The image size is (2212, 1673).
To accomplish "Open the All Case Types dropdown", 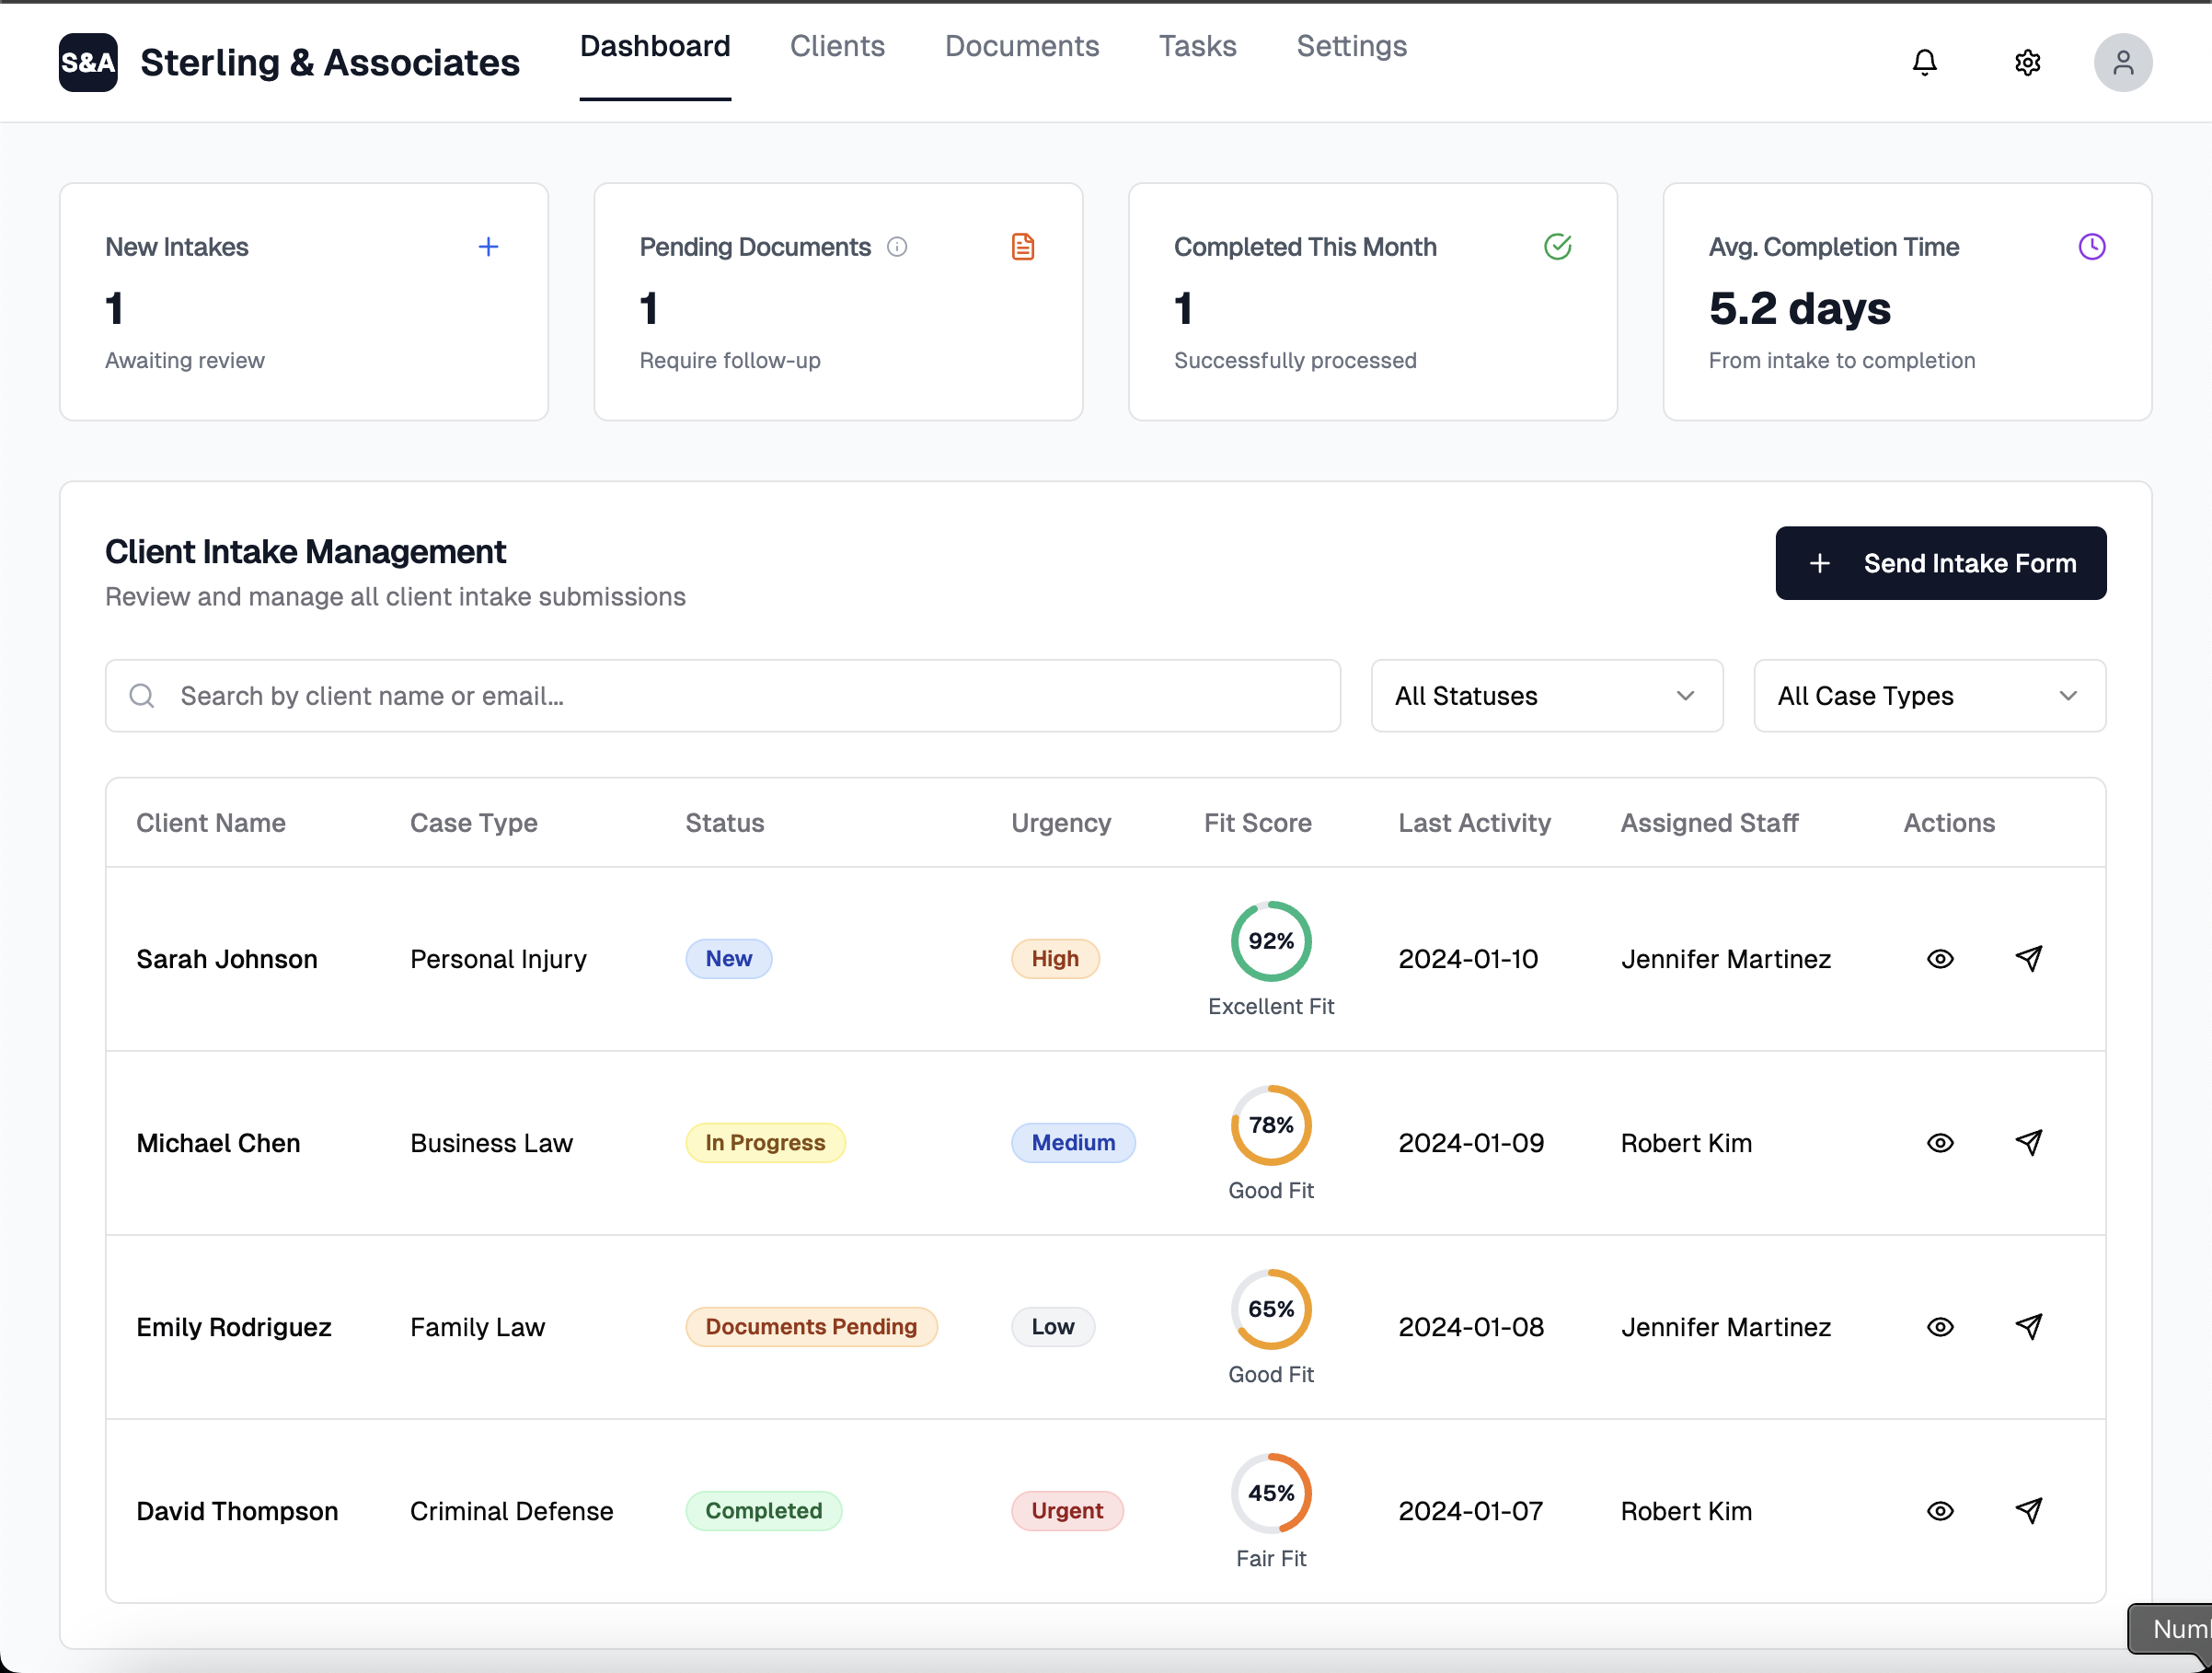I will point(1928,695).
